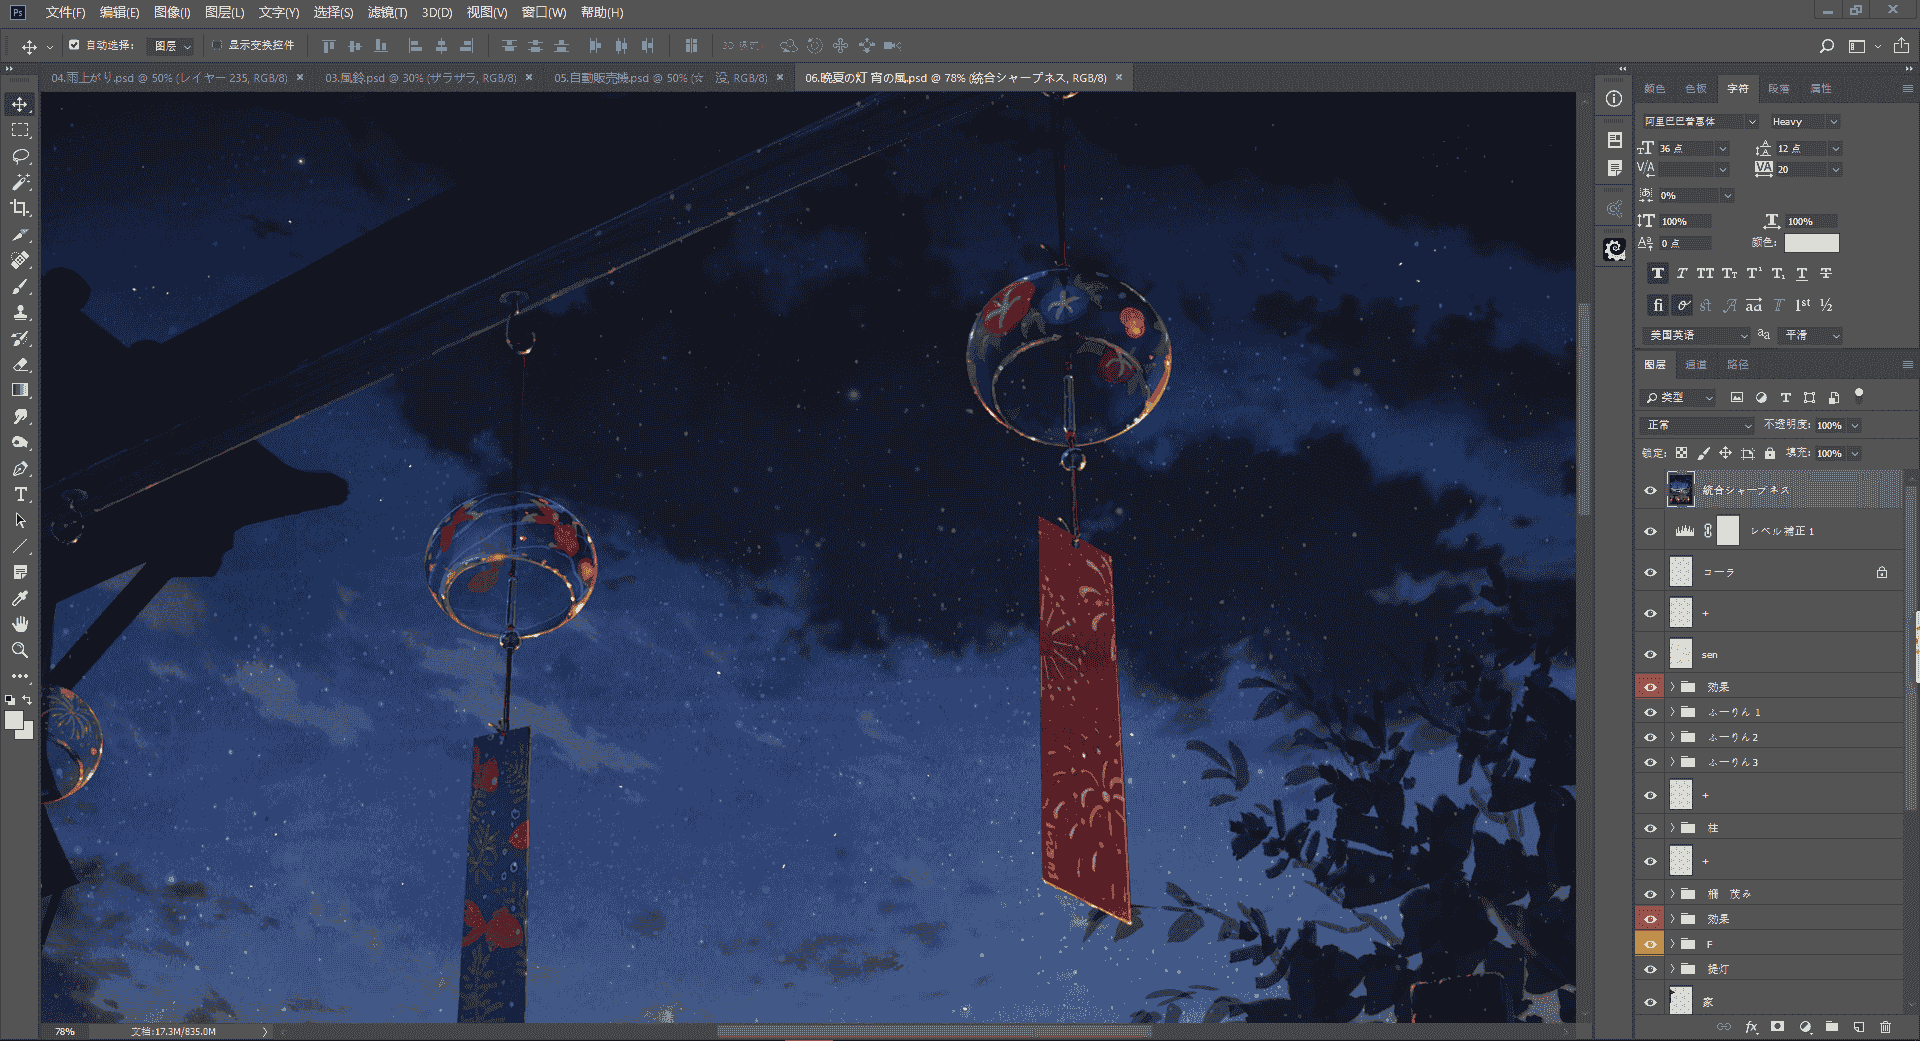Open the 美国英语 language dropdown
Viewport: 1920px width, 1041px height.
[1696, 335]
